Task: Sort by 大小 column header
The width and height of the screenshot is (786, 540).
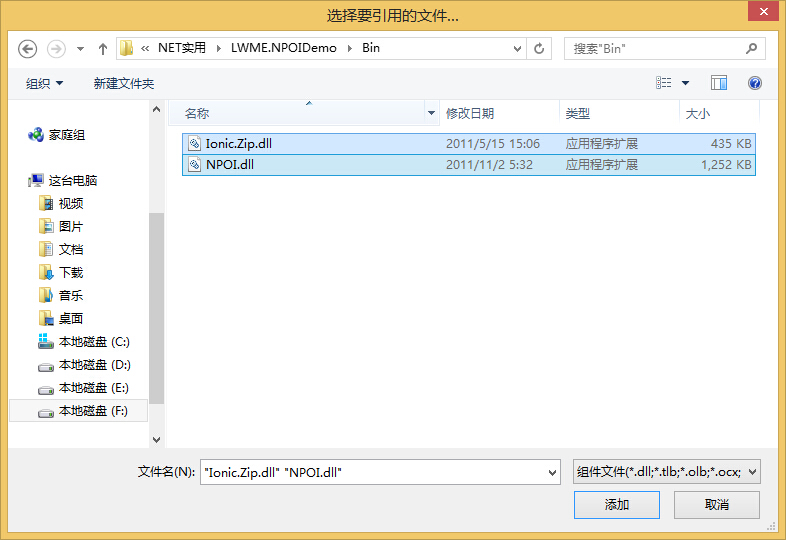Action: (720, 113)
